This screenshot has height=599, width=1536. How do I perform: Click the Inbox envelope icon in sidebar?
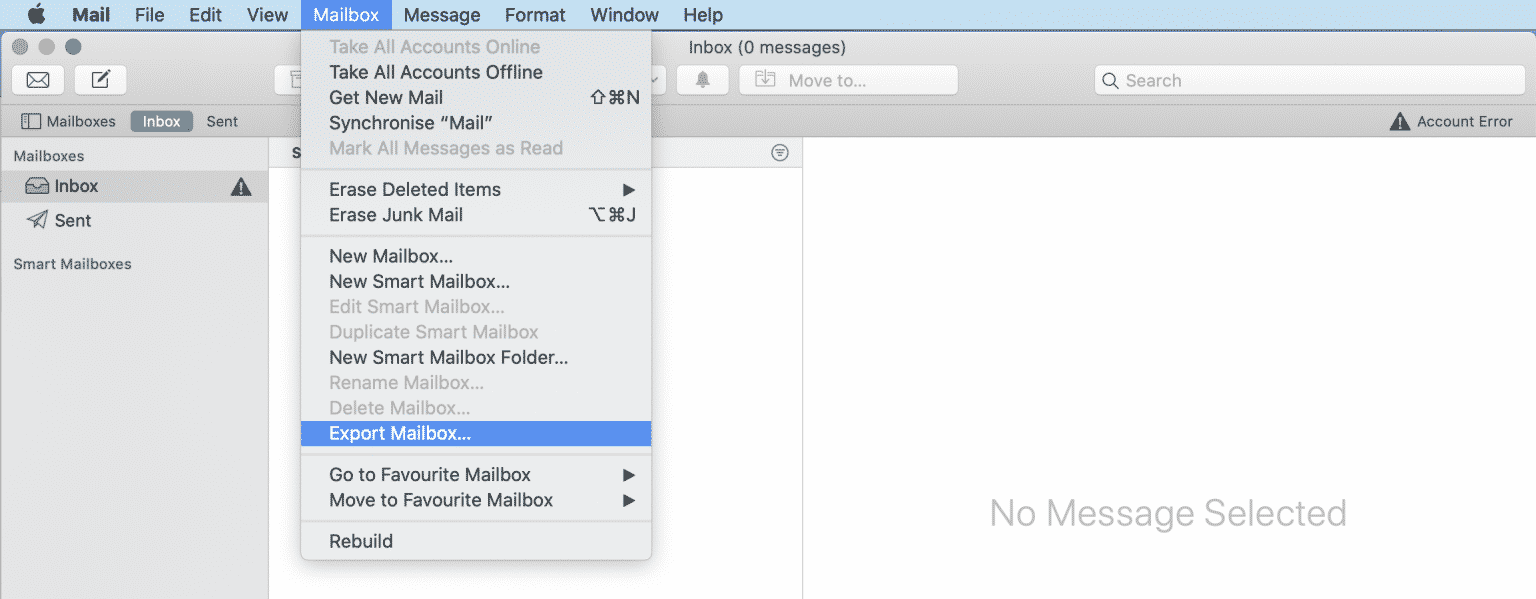(x=37, y=185)
